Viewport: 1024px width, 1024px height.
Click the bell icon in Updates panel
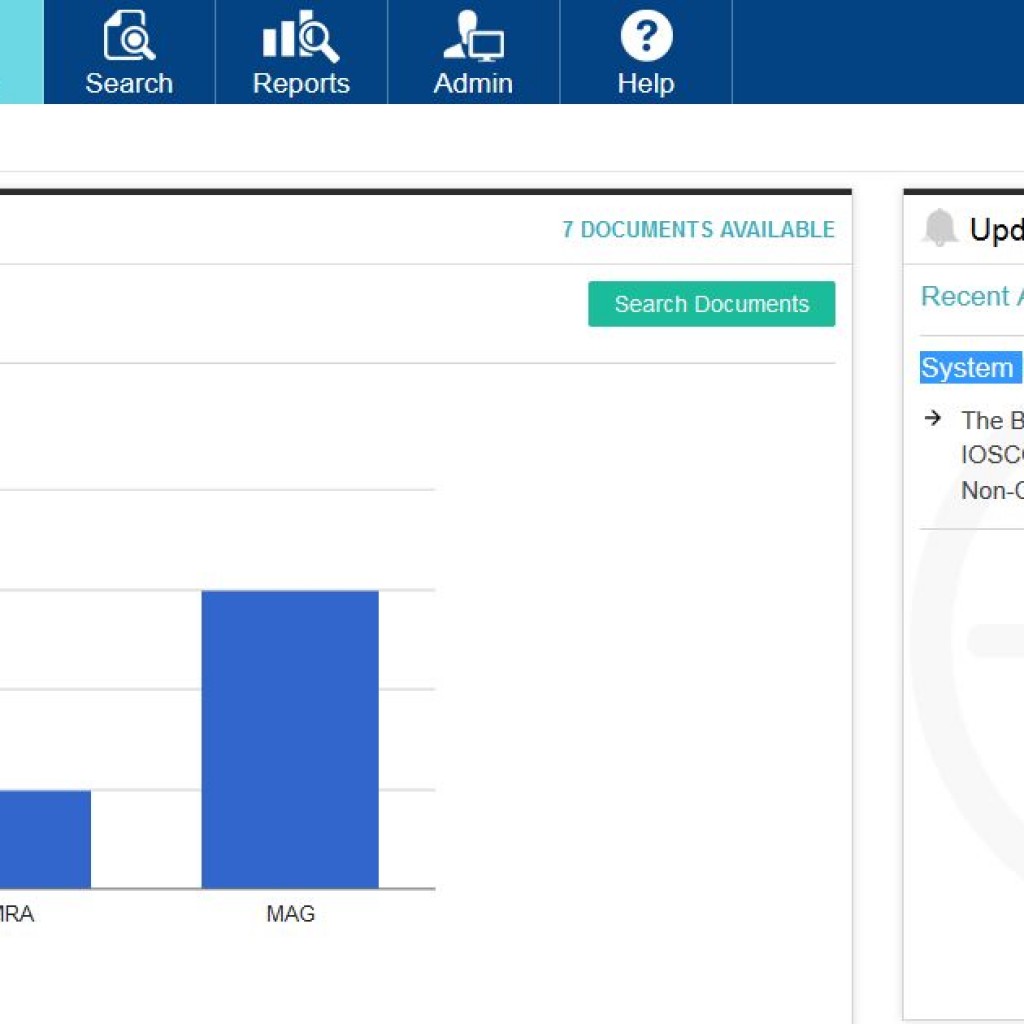click(939, 229)
